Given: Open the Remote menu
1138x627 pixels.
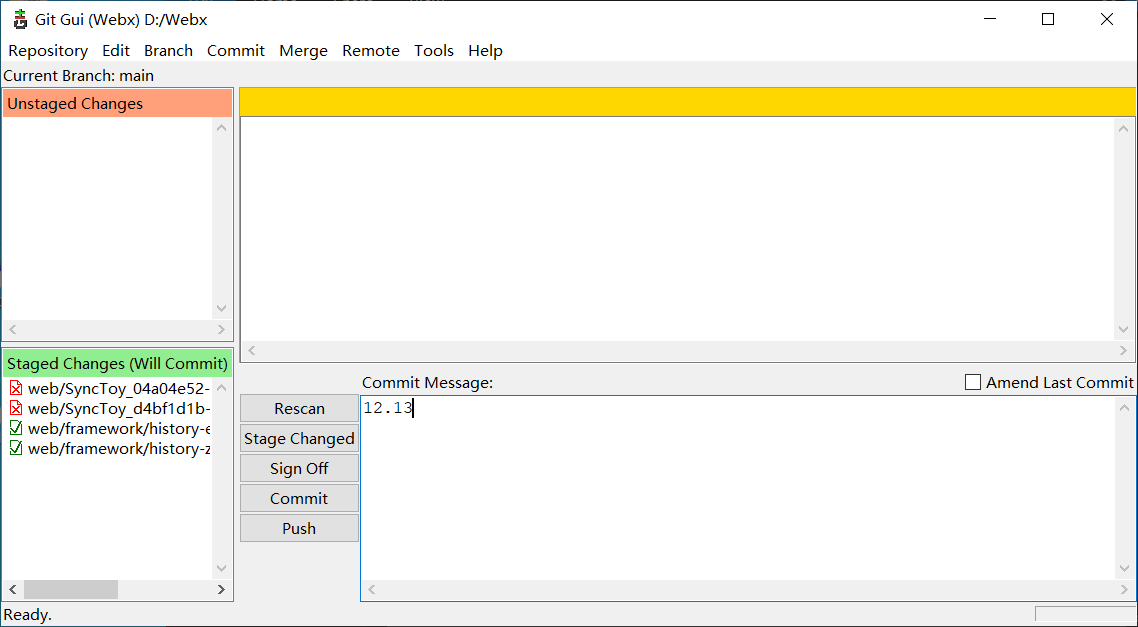Looking at the screenshot, I should pyautogui.click(x=370, y=51).
